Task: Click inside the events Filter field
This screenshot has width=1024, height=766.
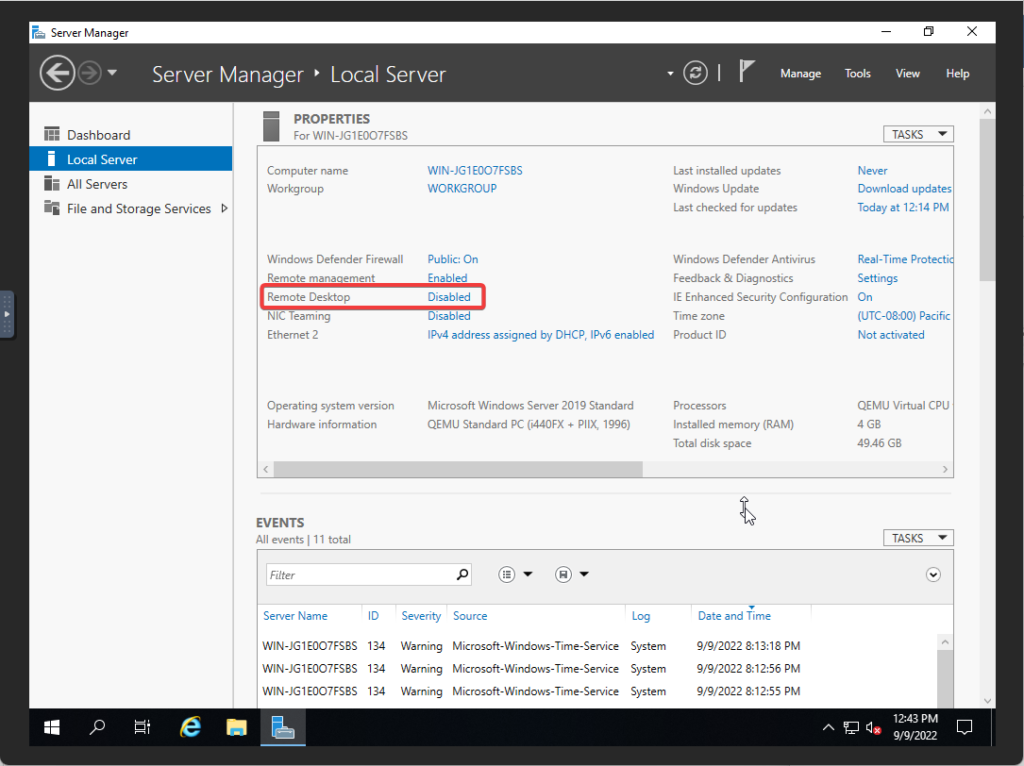Action: [x=360, y=573]
